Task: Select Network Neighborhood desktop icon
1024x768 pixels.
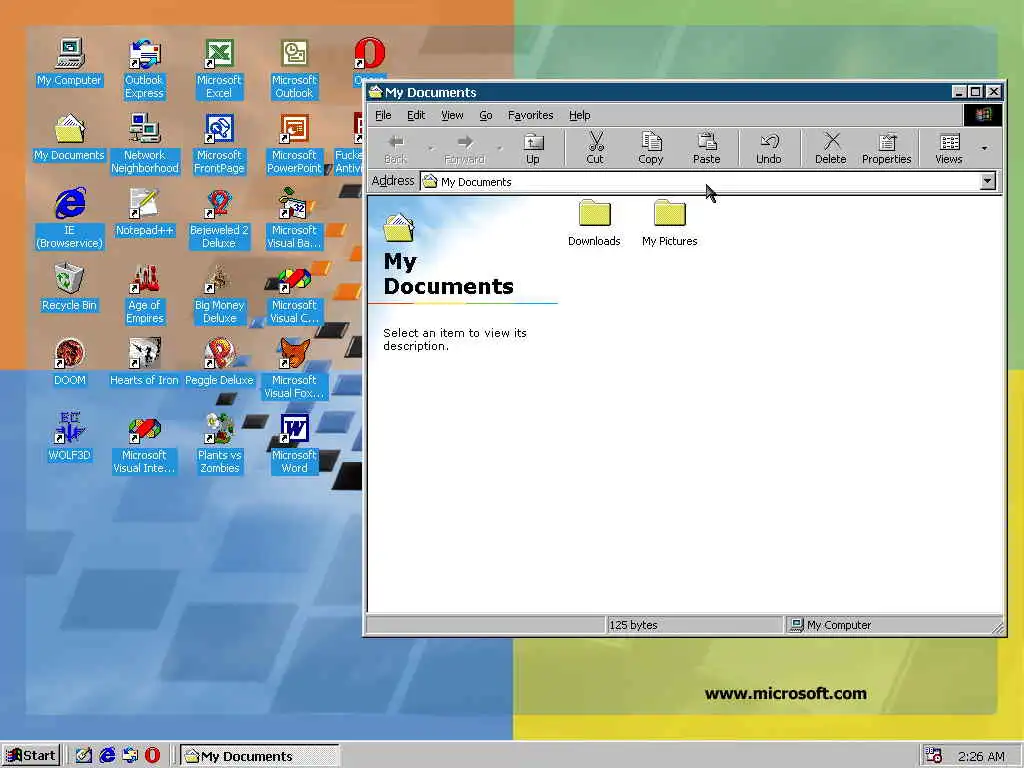Action: 144,144
